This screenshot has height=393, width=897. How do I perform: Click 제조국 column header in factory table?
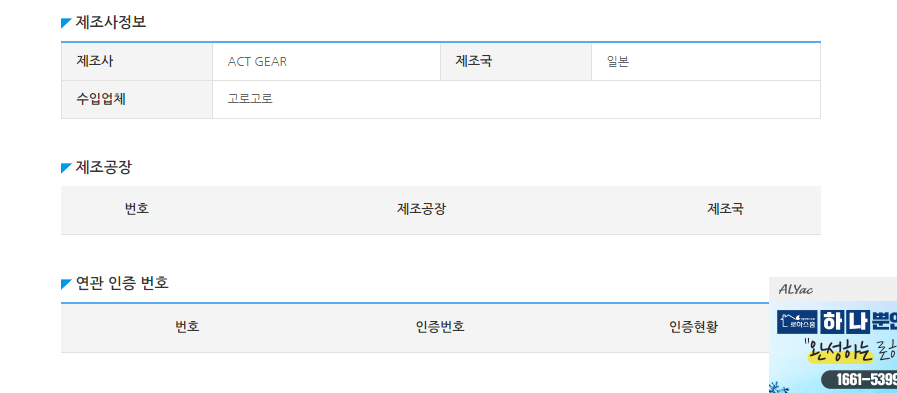pos(725,209)
